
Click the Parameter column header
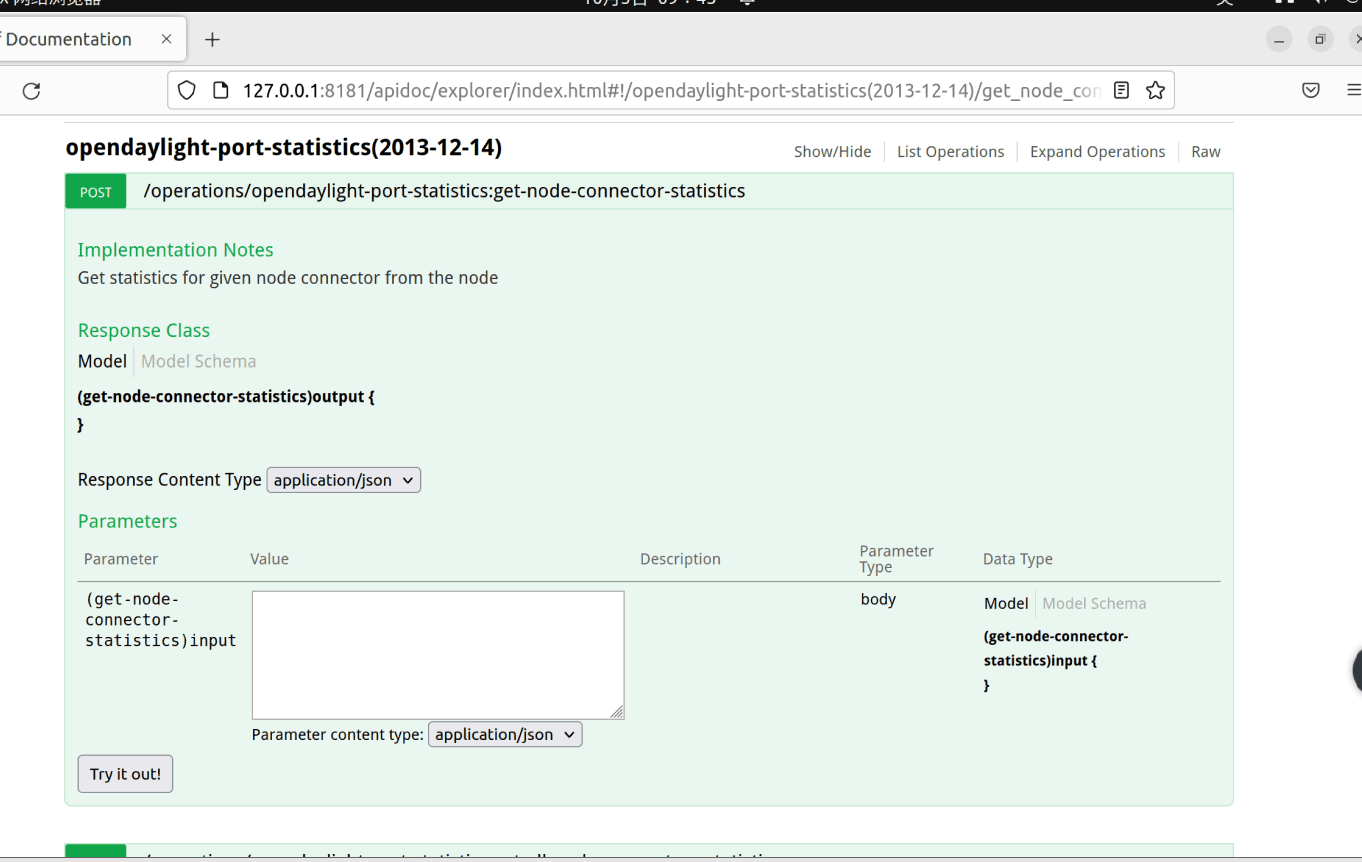[121, 559]
